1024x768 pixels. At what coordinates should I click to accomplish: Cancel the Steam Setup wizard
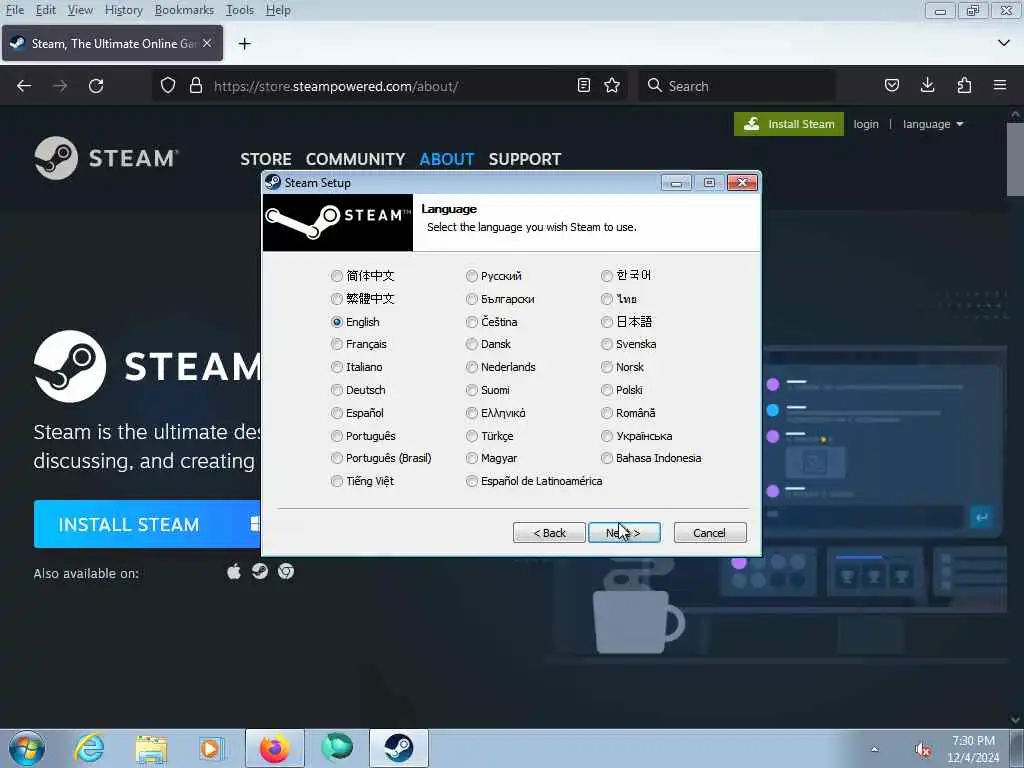(x=710, y=532)
